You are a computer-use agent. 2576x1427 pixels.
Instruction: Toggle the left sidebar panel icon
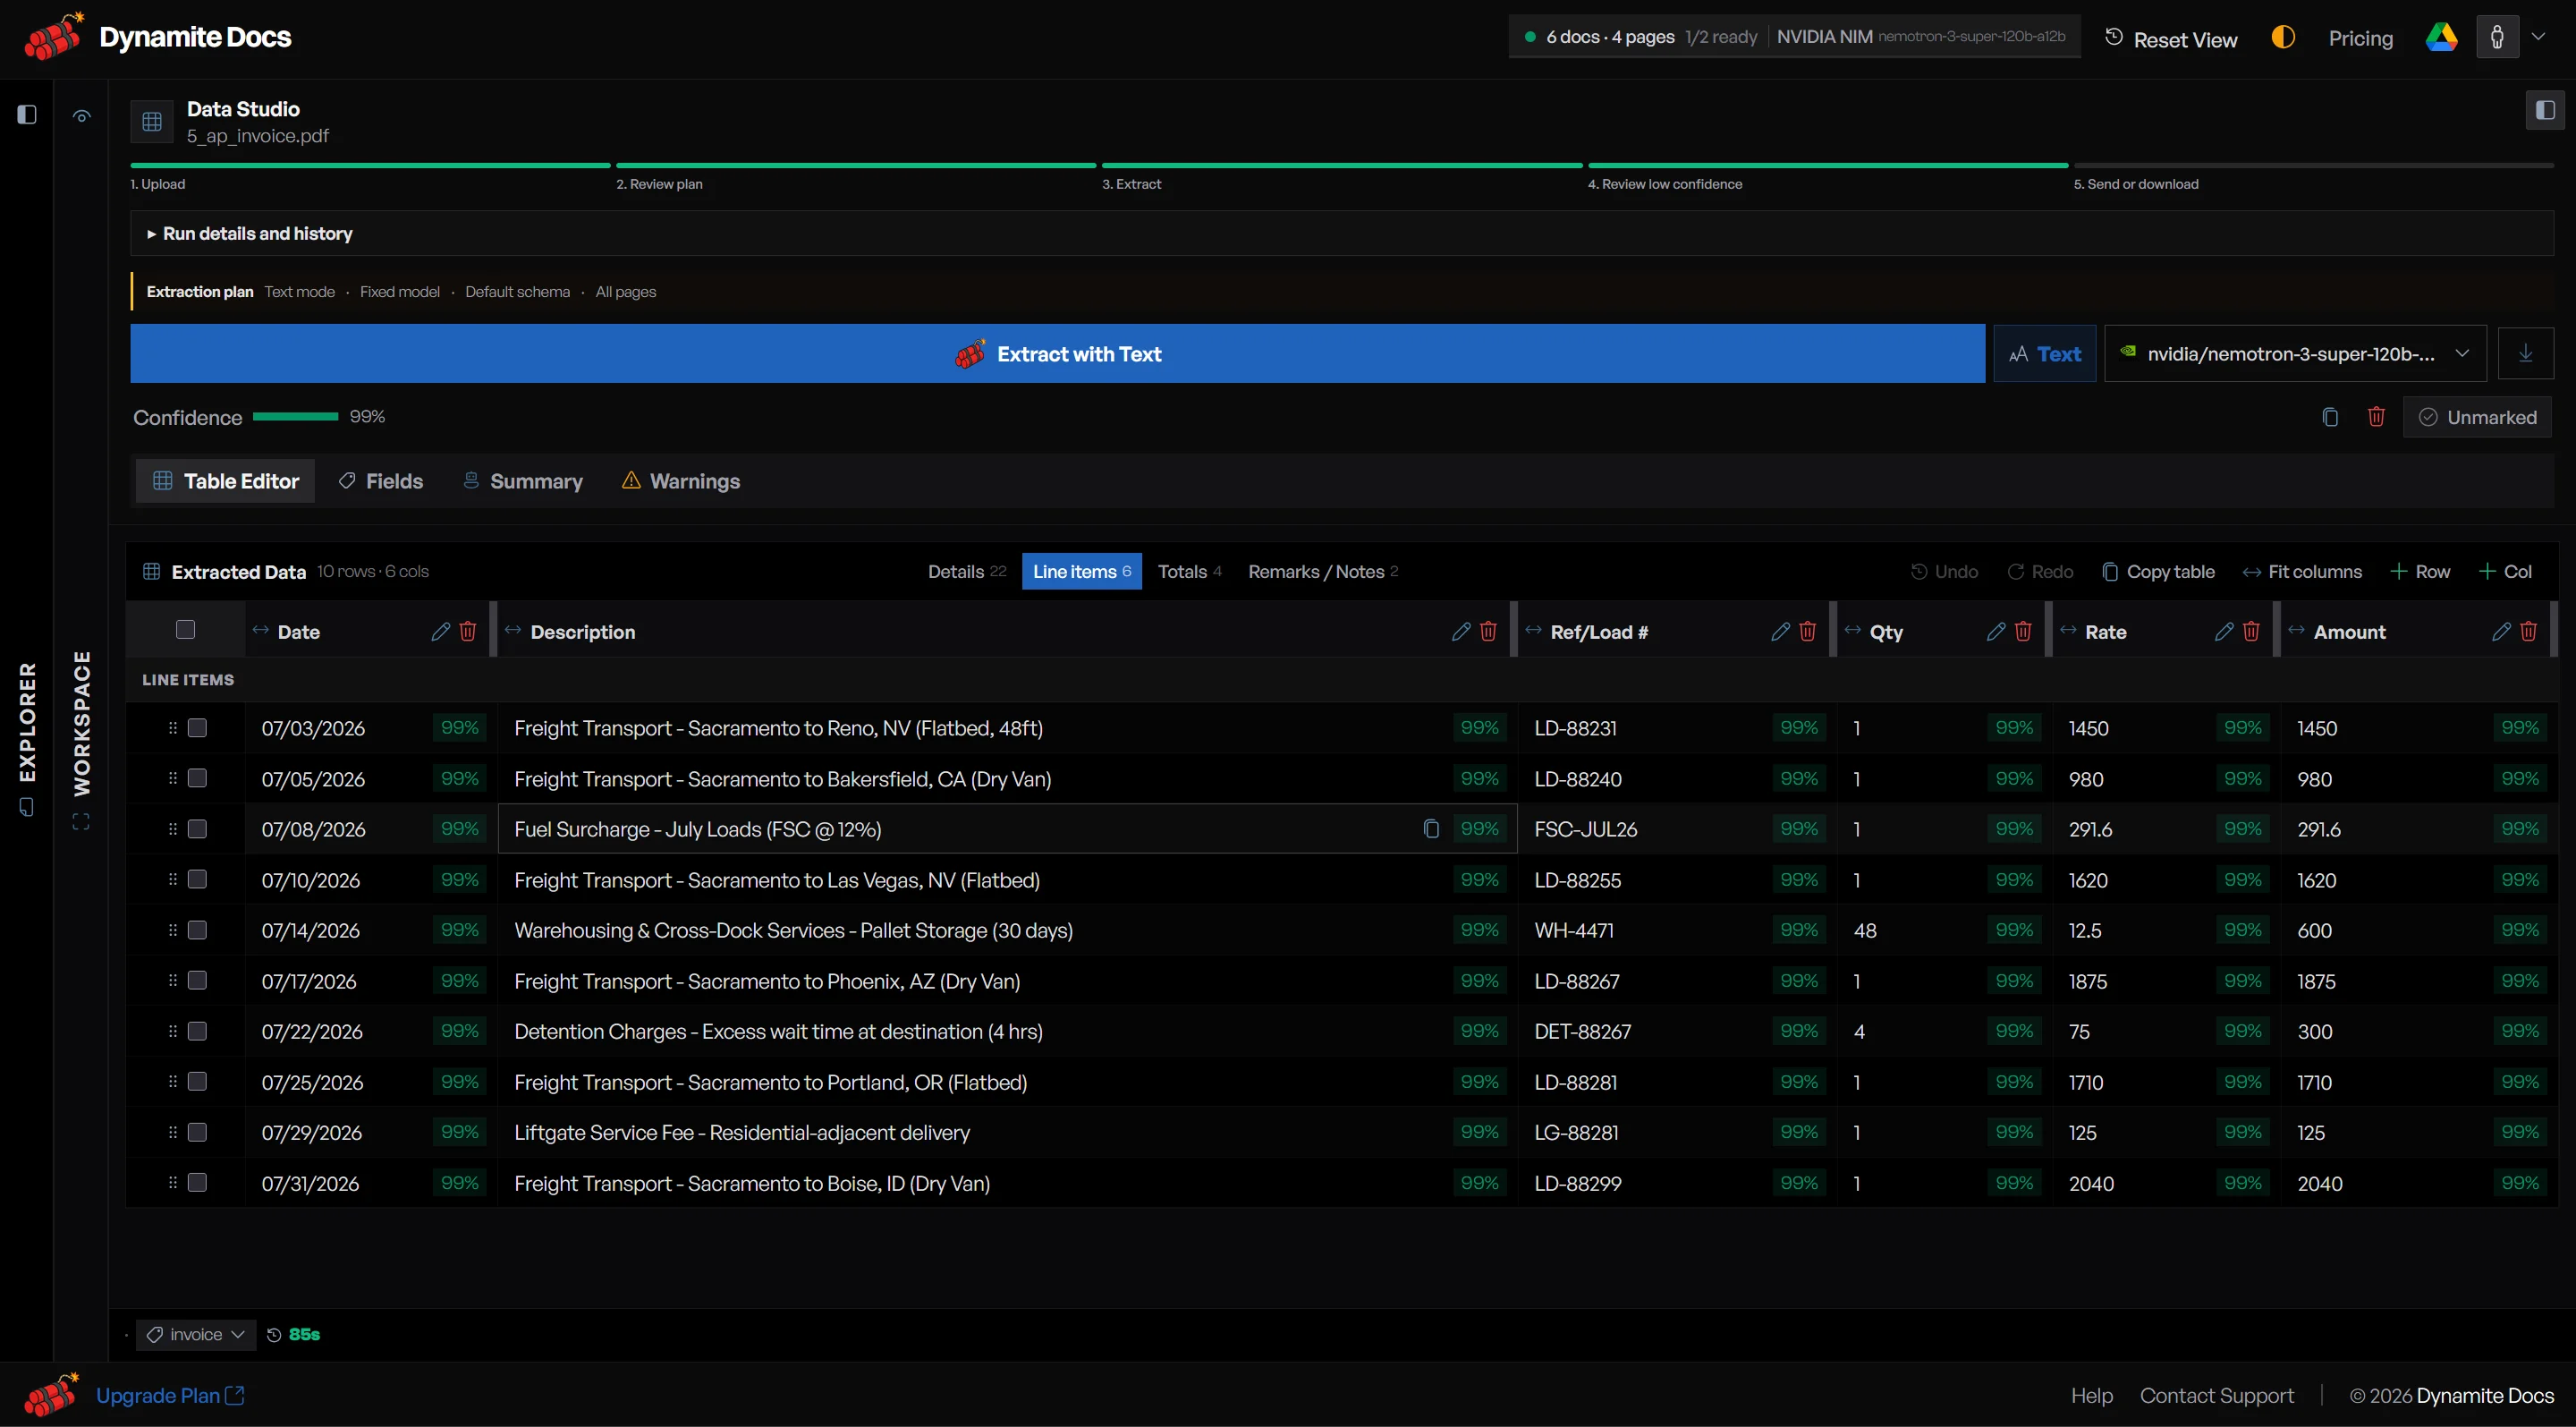click(x=27, y=115)
